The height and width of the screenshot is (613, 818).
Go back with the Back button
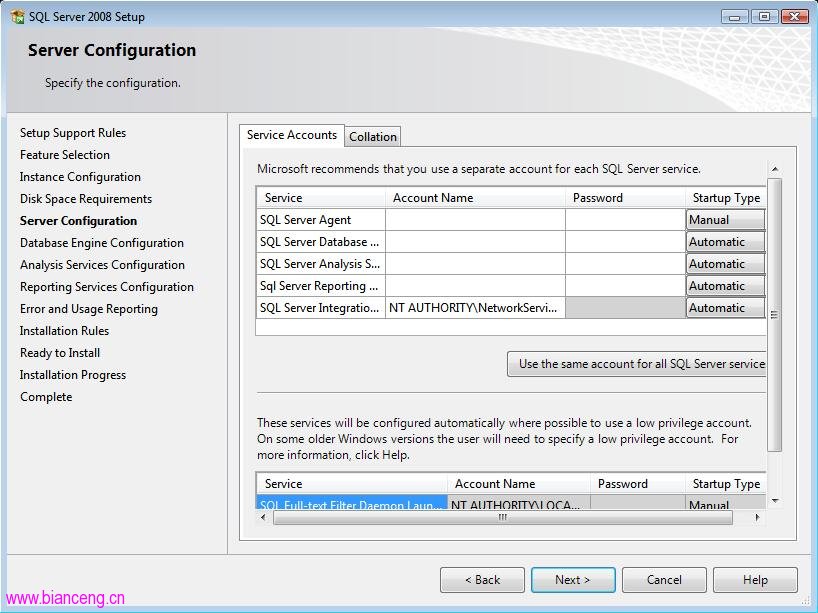click(482, 580)
